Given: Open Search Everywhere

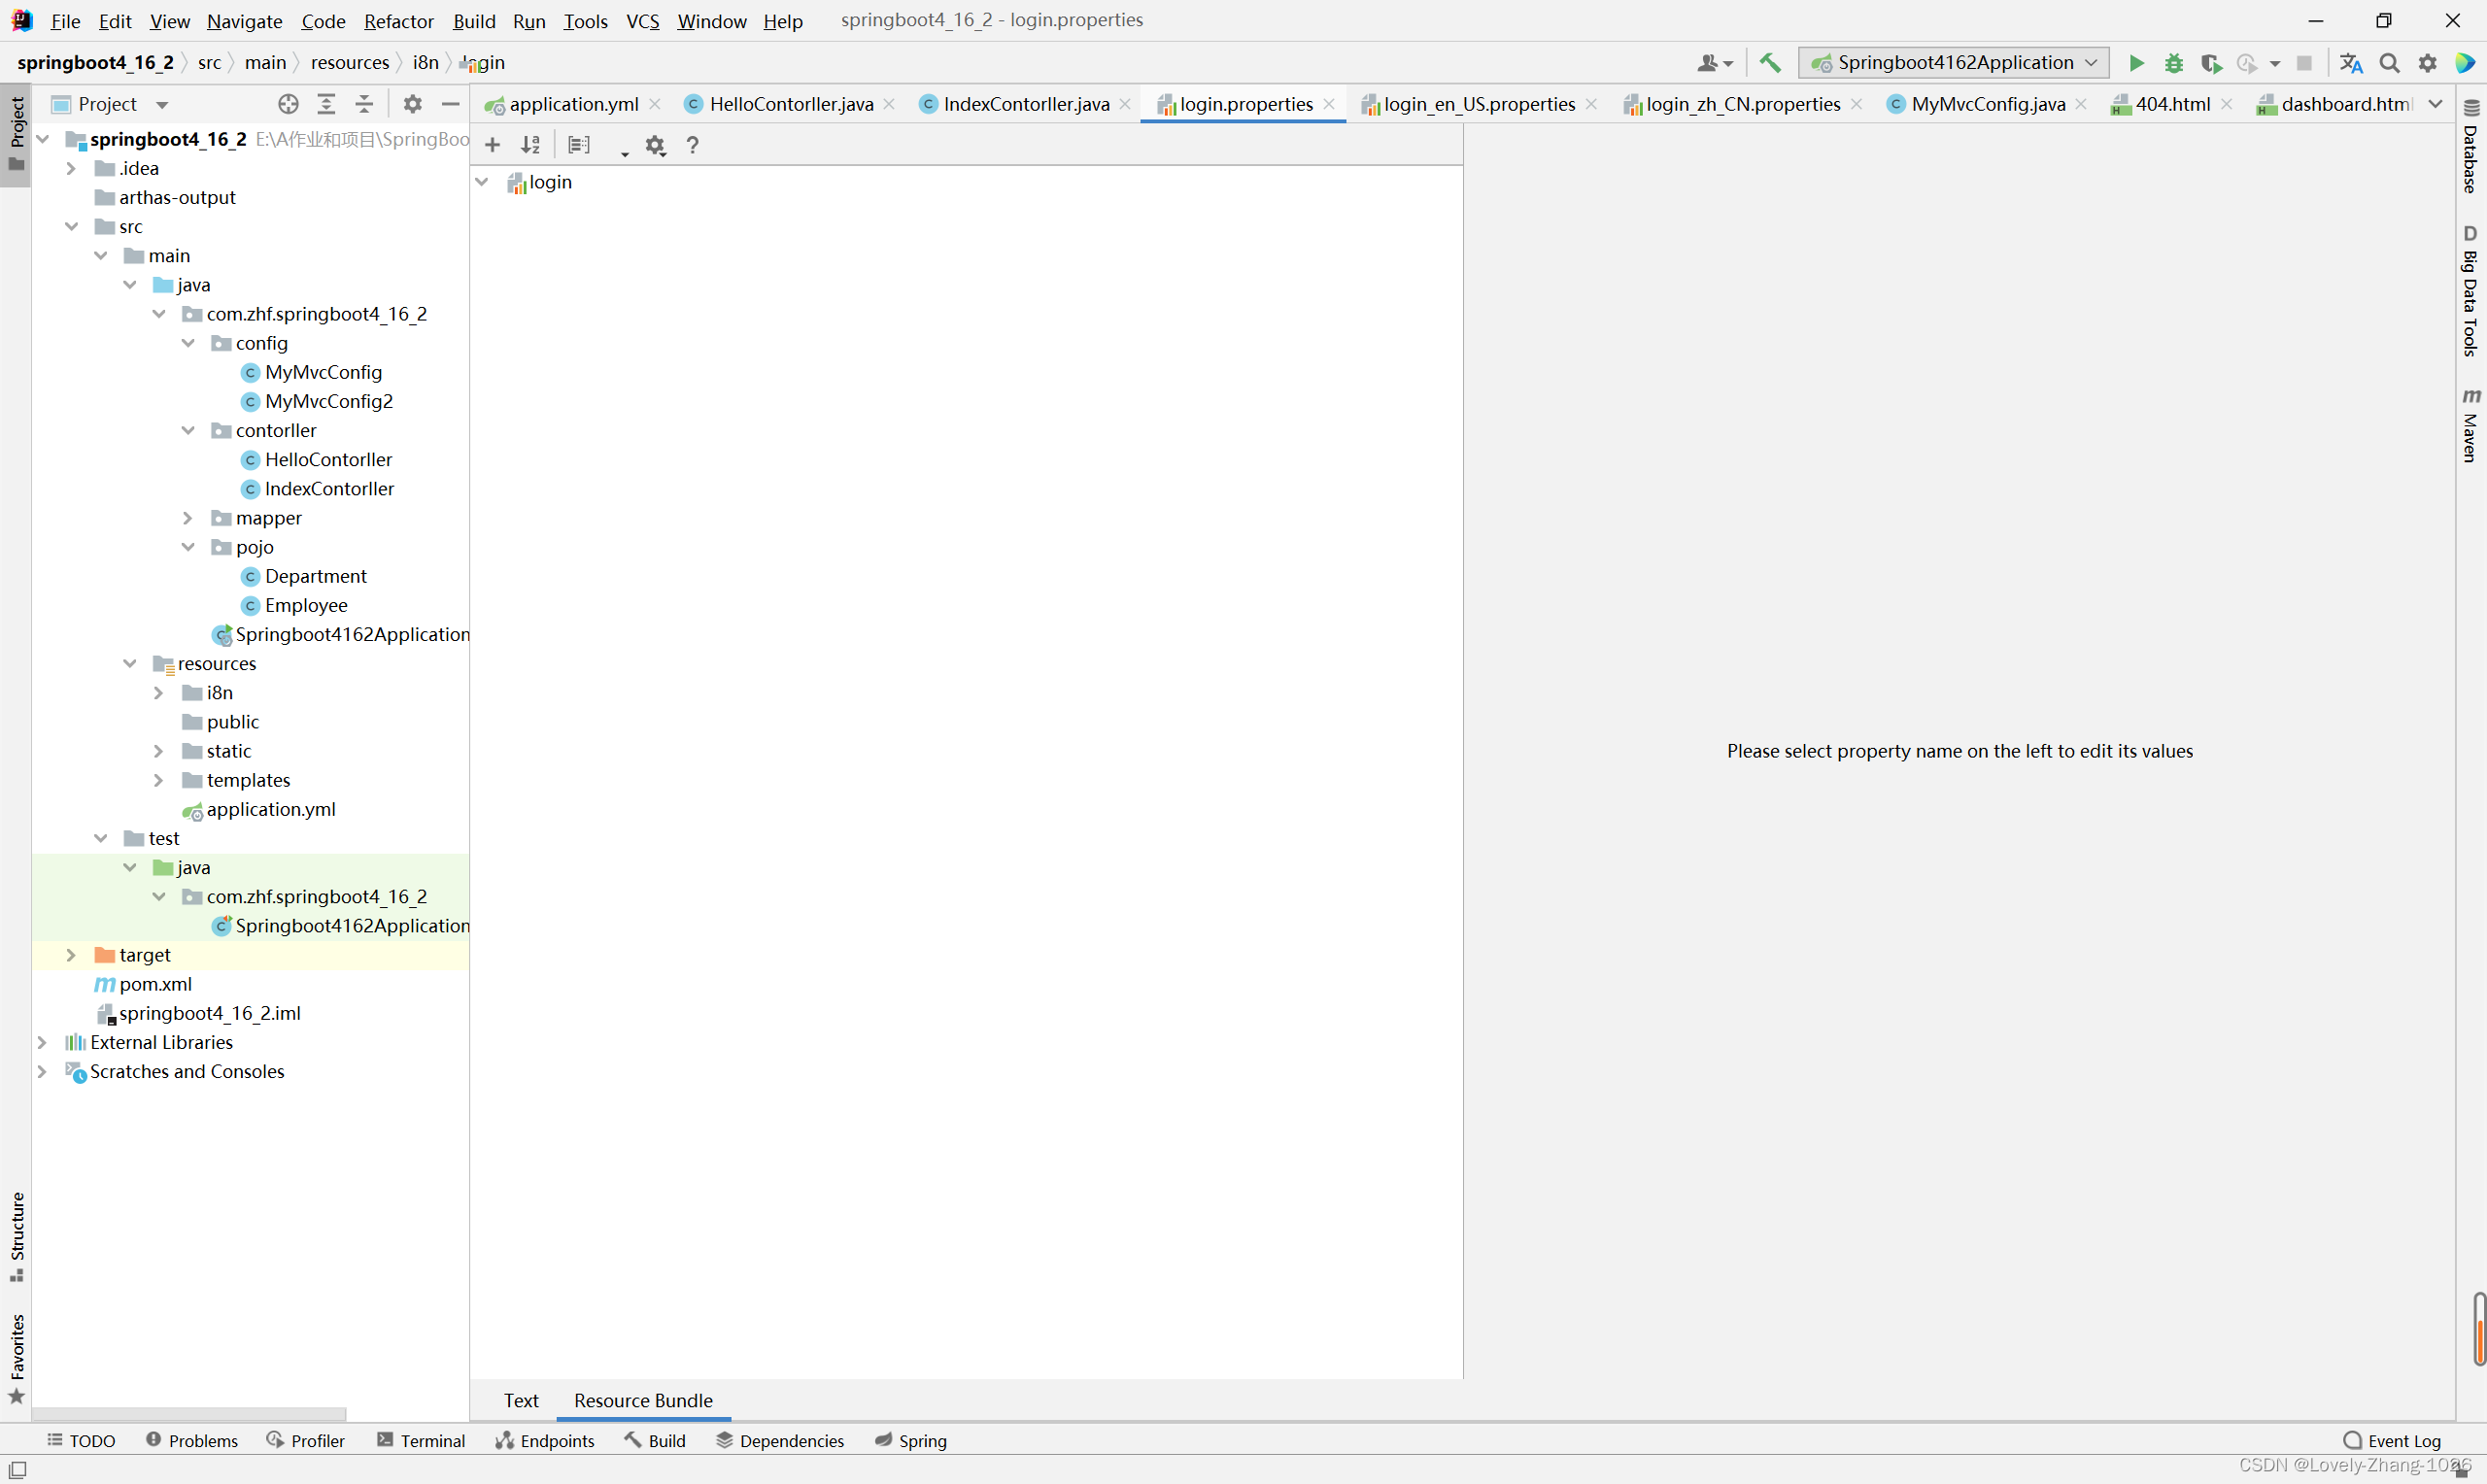Looking at the screenshot, I should pos(2389,62).
